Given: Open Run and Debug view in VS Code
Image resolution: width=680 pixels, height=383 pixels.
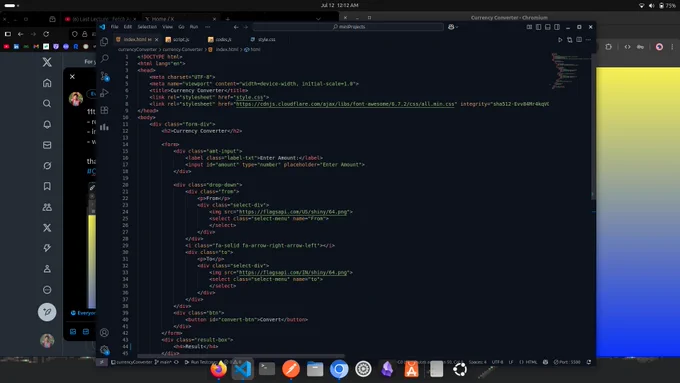Looking at the screenshot, I should [x=105, y=93].
